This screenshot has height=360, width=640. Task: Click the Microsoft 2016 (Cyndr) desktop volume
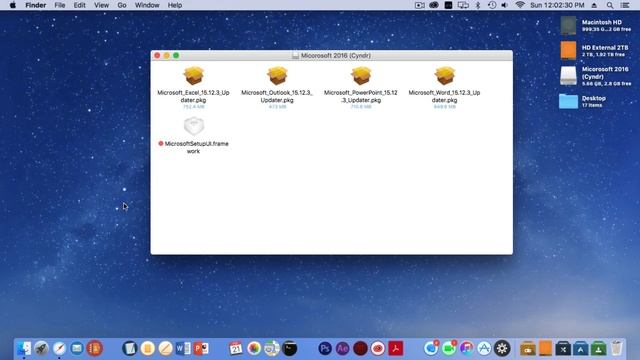568,76
